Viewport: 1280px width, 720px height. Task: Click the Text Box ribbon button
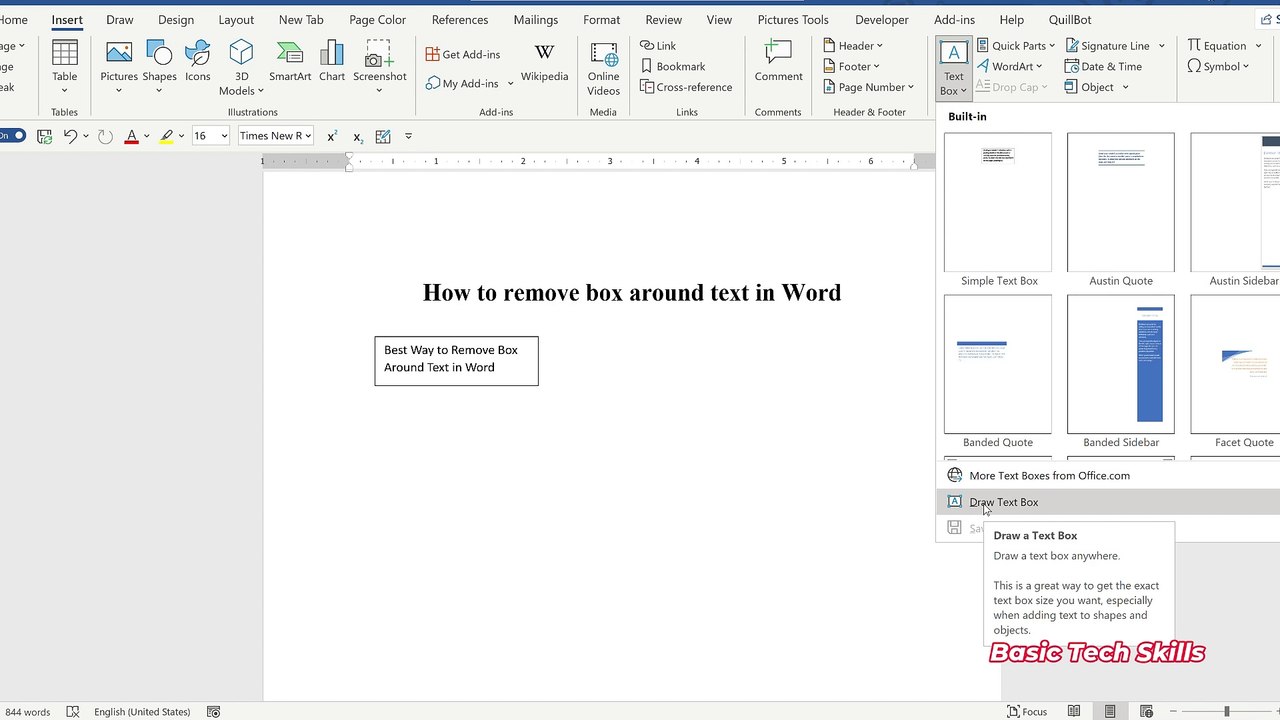click(x=954, y=69)
